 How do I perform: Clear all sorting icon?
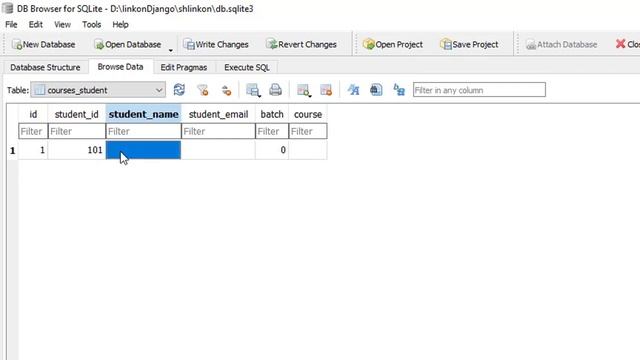coord(226,90)
